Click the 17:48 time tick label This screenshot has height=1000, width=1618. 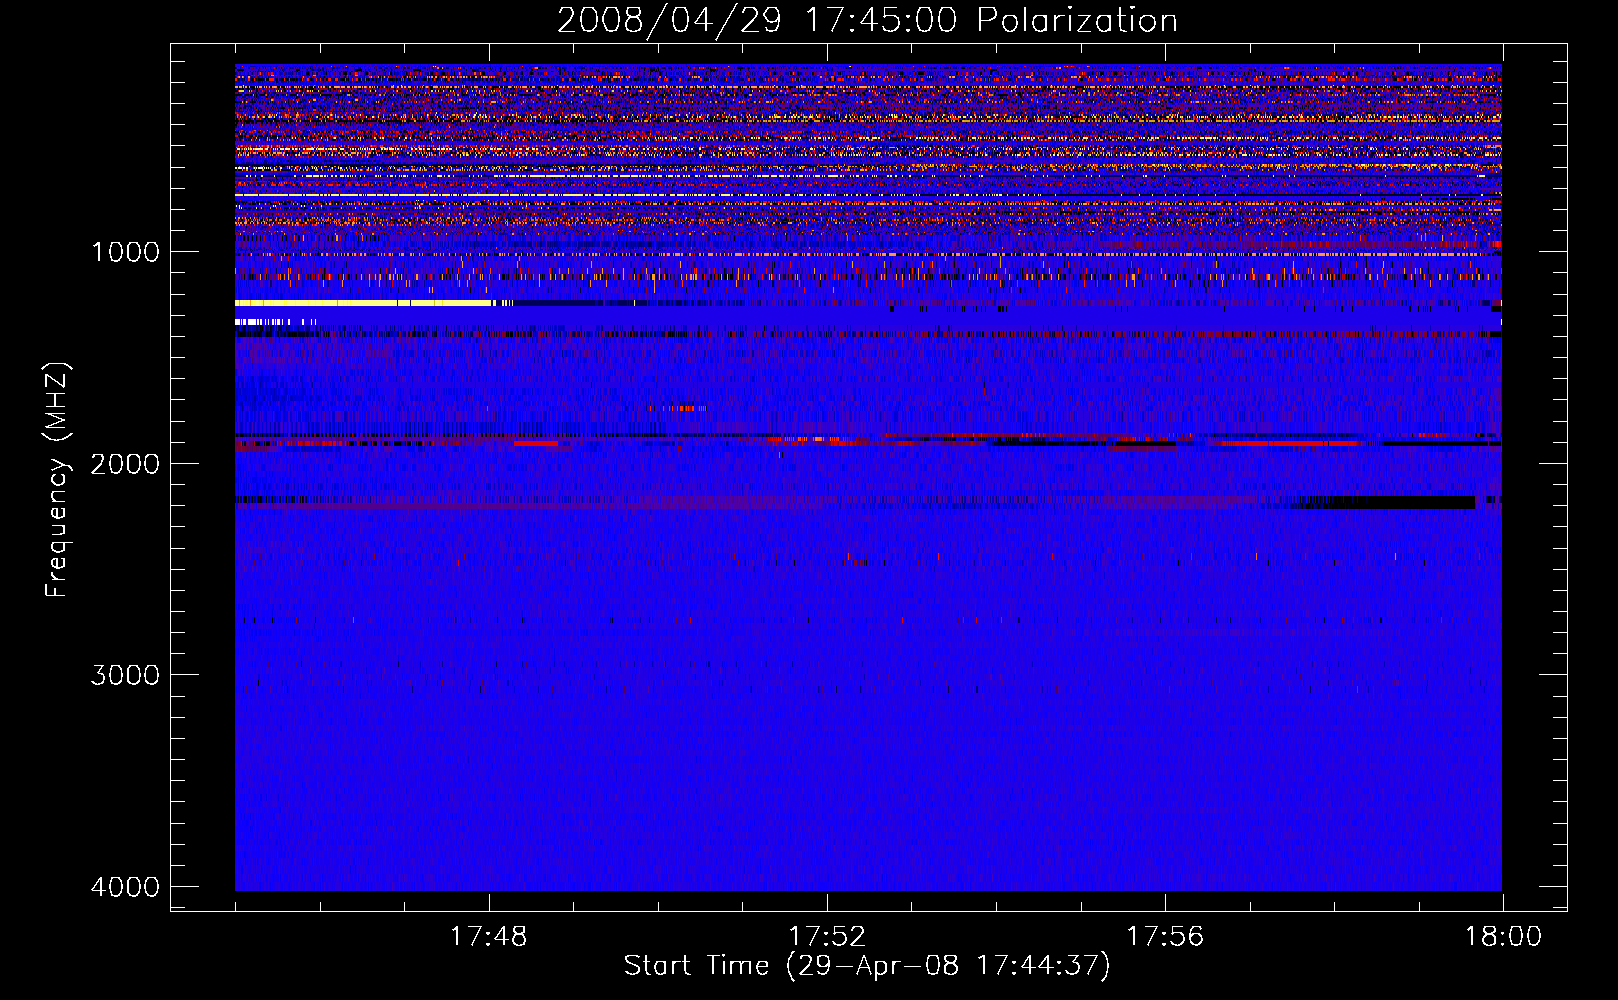coord(489,937)
